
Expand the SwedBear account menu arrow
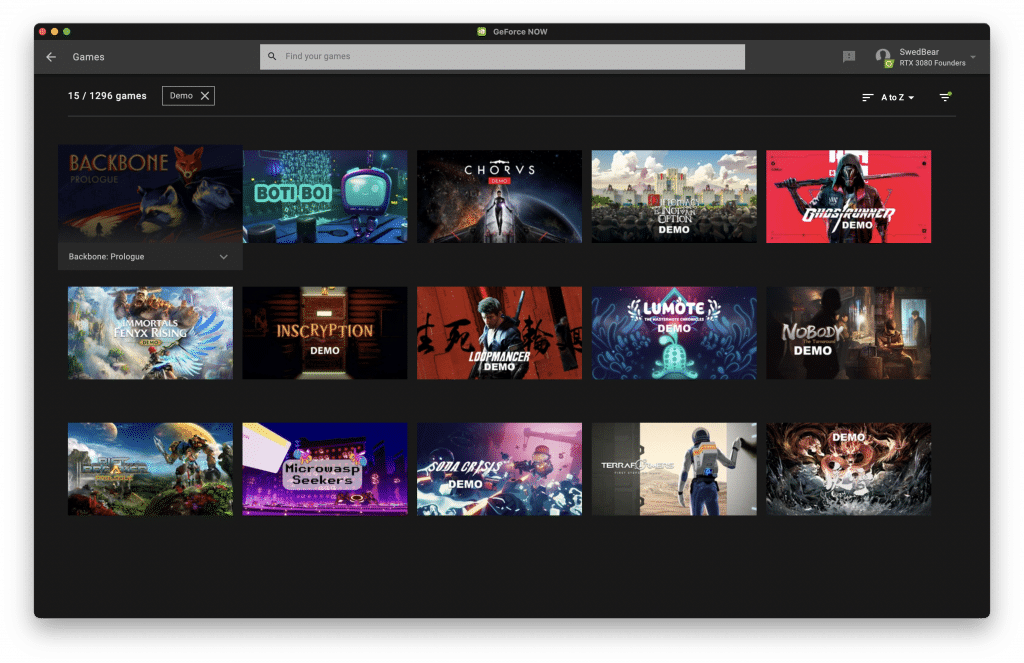click(973, 57)
